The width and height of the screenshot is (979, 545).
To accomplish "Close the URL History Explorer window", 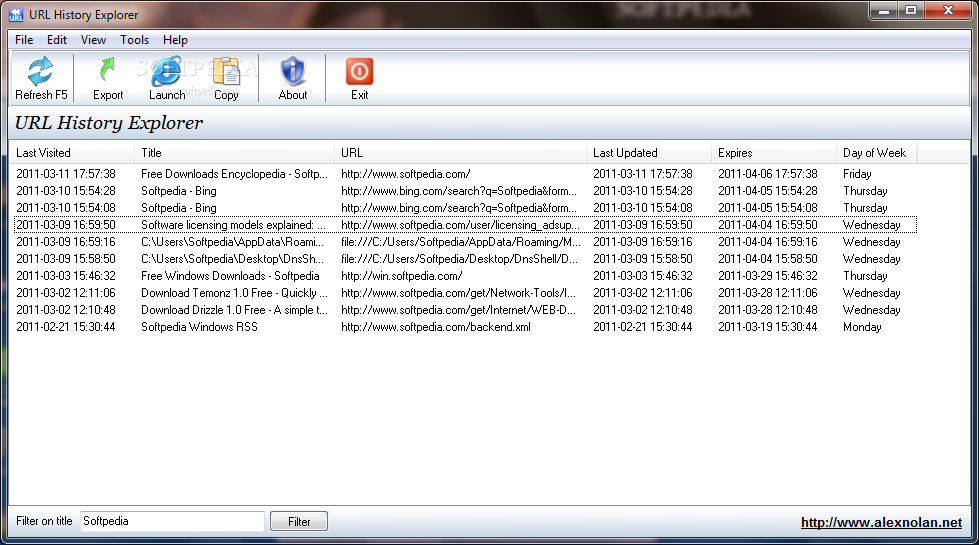I will [x=948, y=11].
